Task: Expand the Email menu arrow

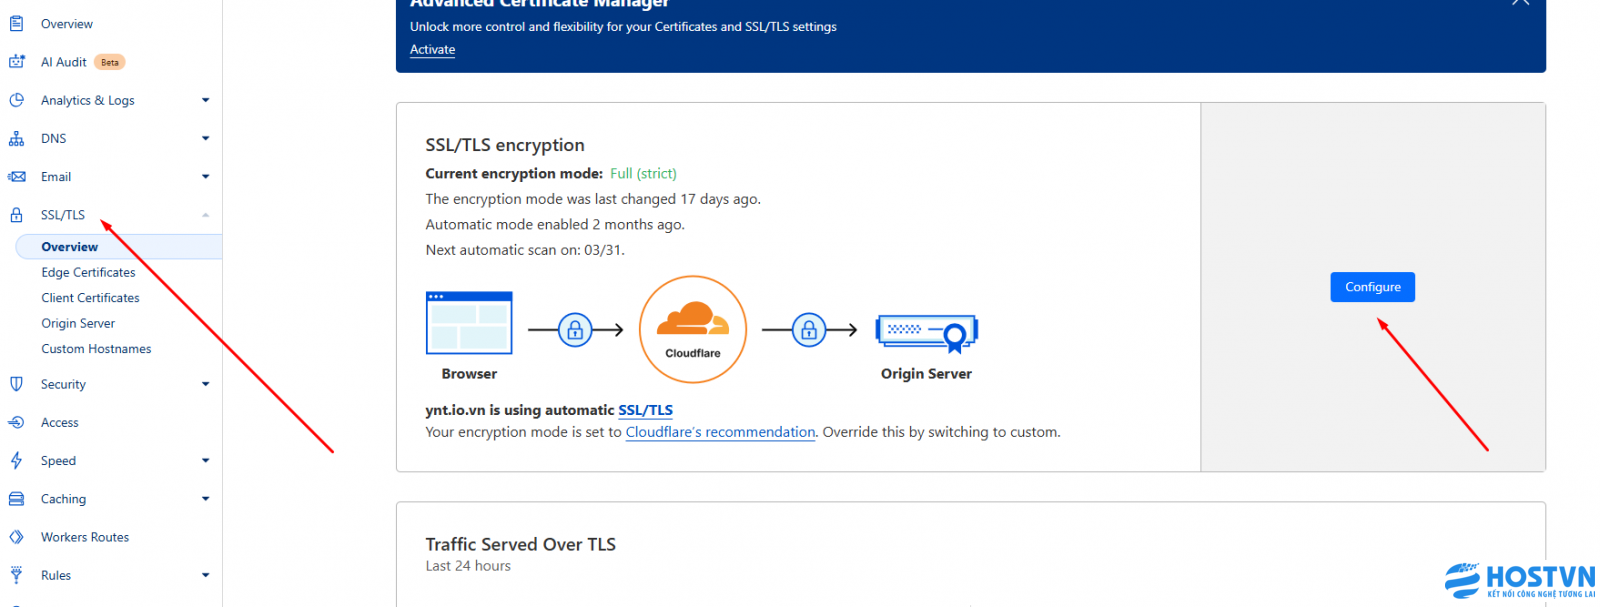Action: (205, 177)
